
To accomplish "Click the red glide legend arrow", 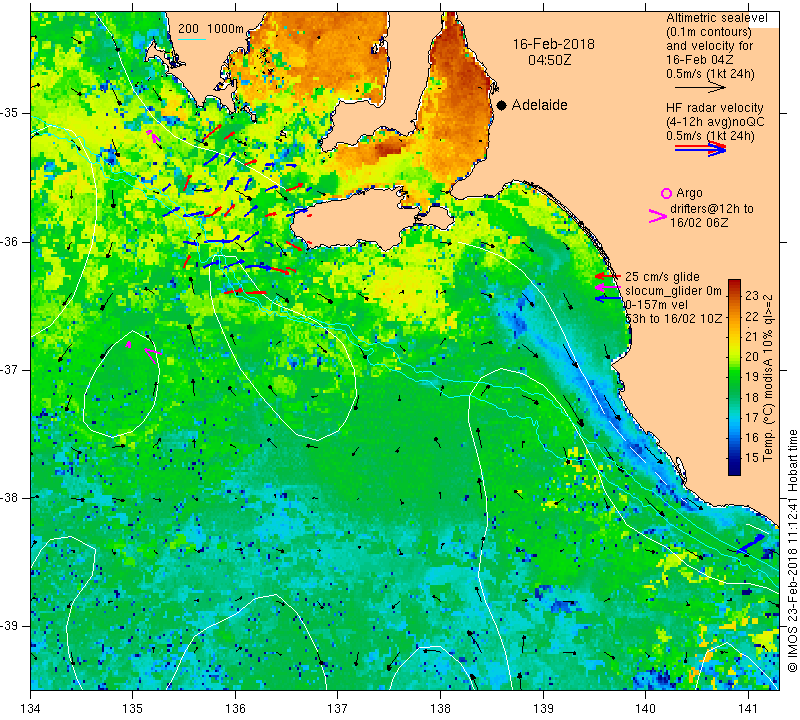I will click(x=608, y=276).
